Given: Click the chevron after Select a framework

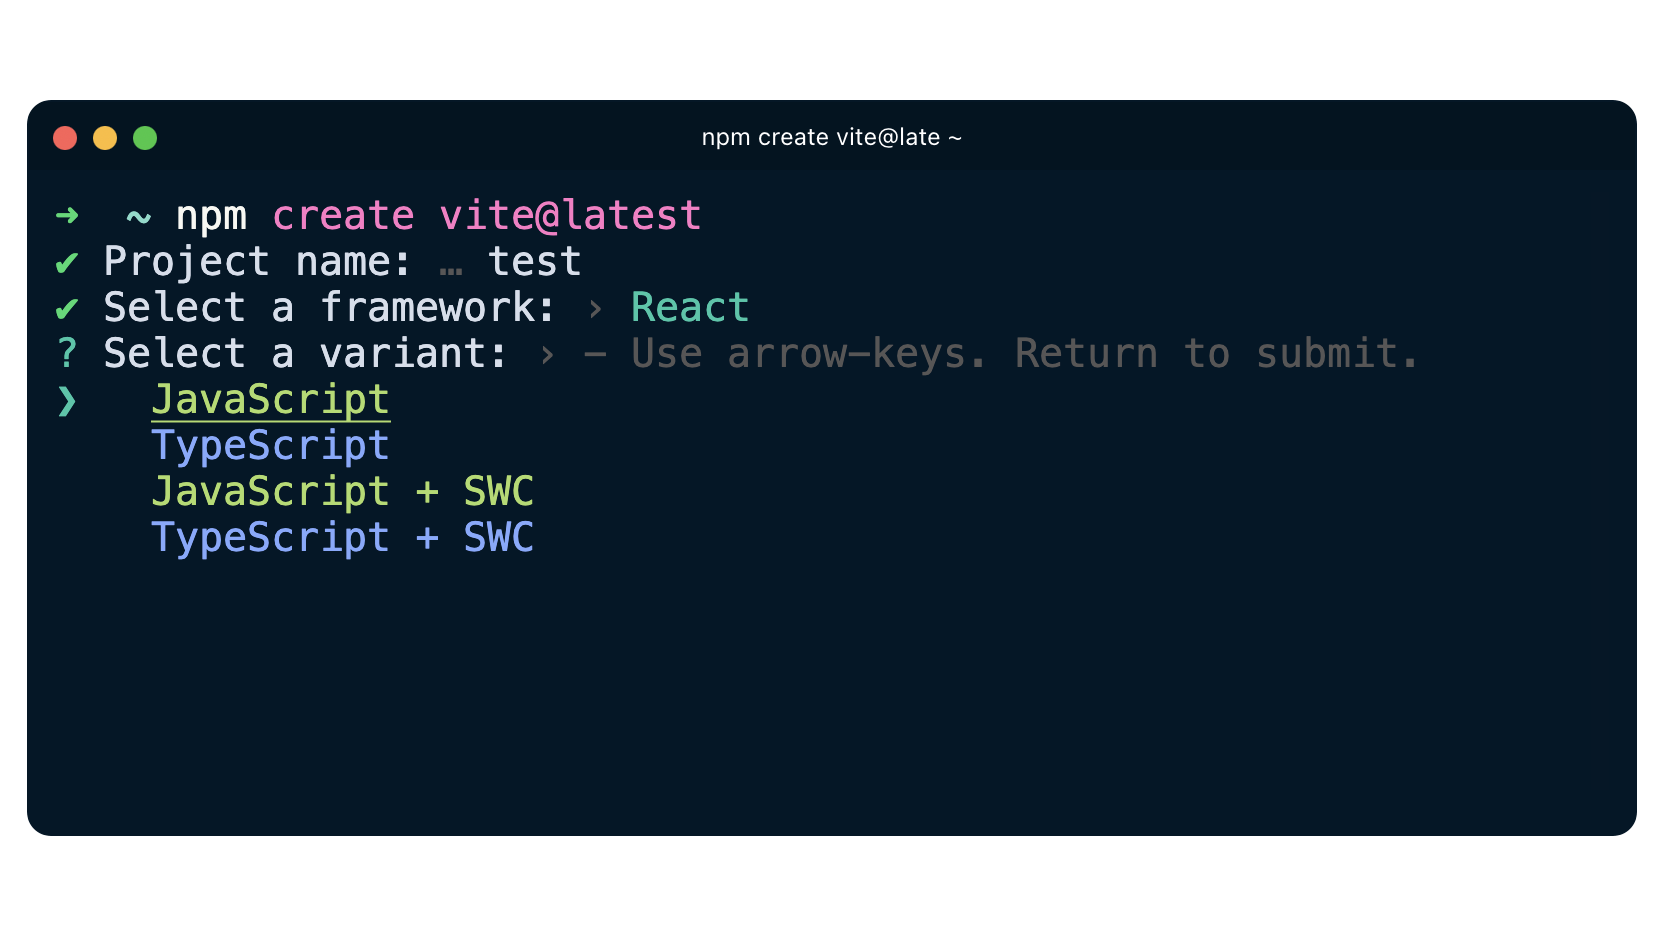Looking at the screenshot, I should click(x=596, y=309).
